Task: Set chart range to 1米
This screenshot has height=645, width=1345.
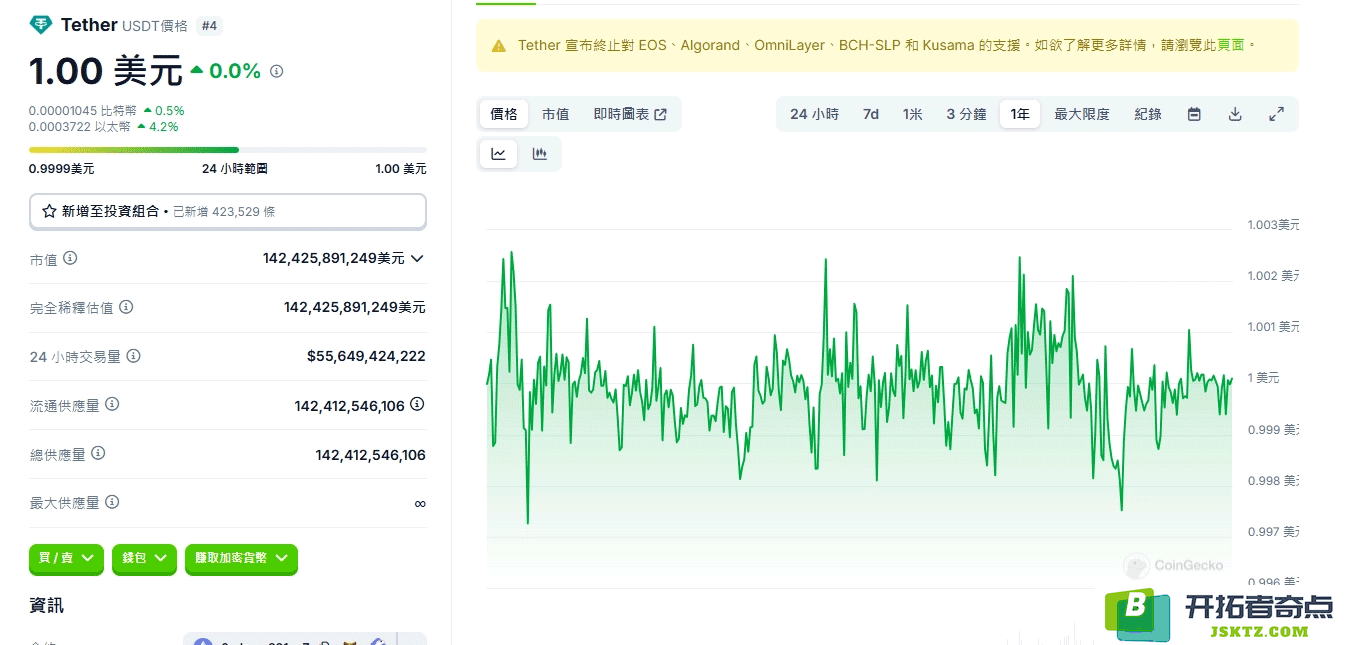Action: [x=912, y=114]
